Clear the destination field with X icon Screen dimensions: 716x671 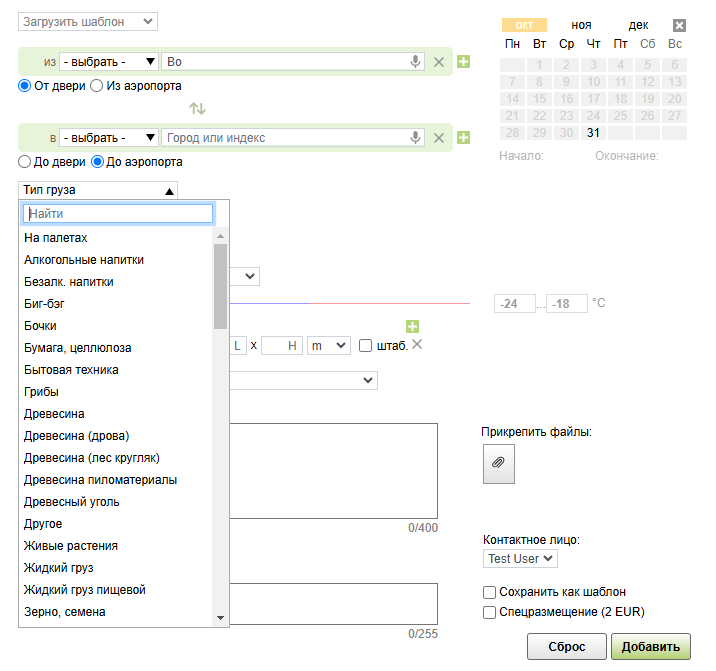click(x=438, y=138)
